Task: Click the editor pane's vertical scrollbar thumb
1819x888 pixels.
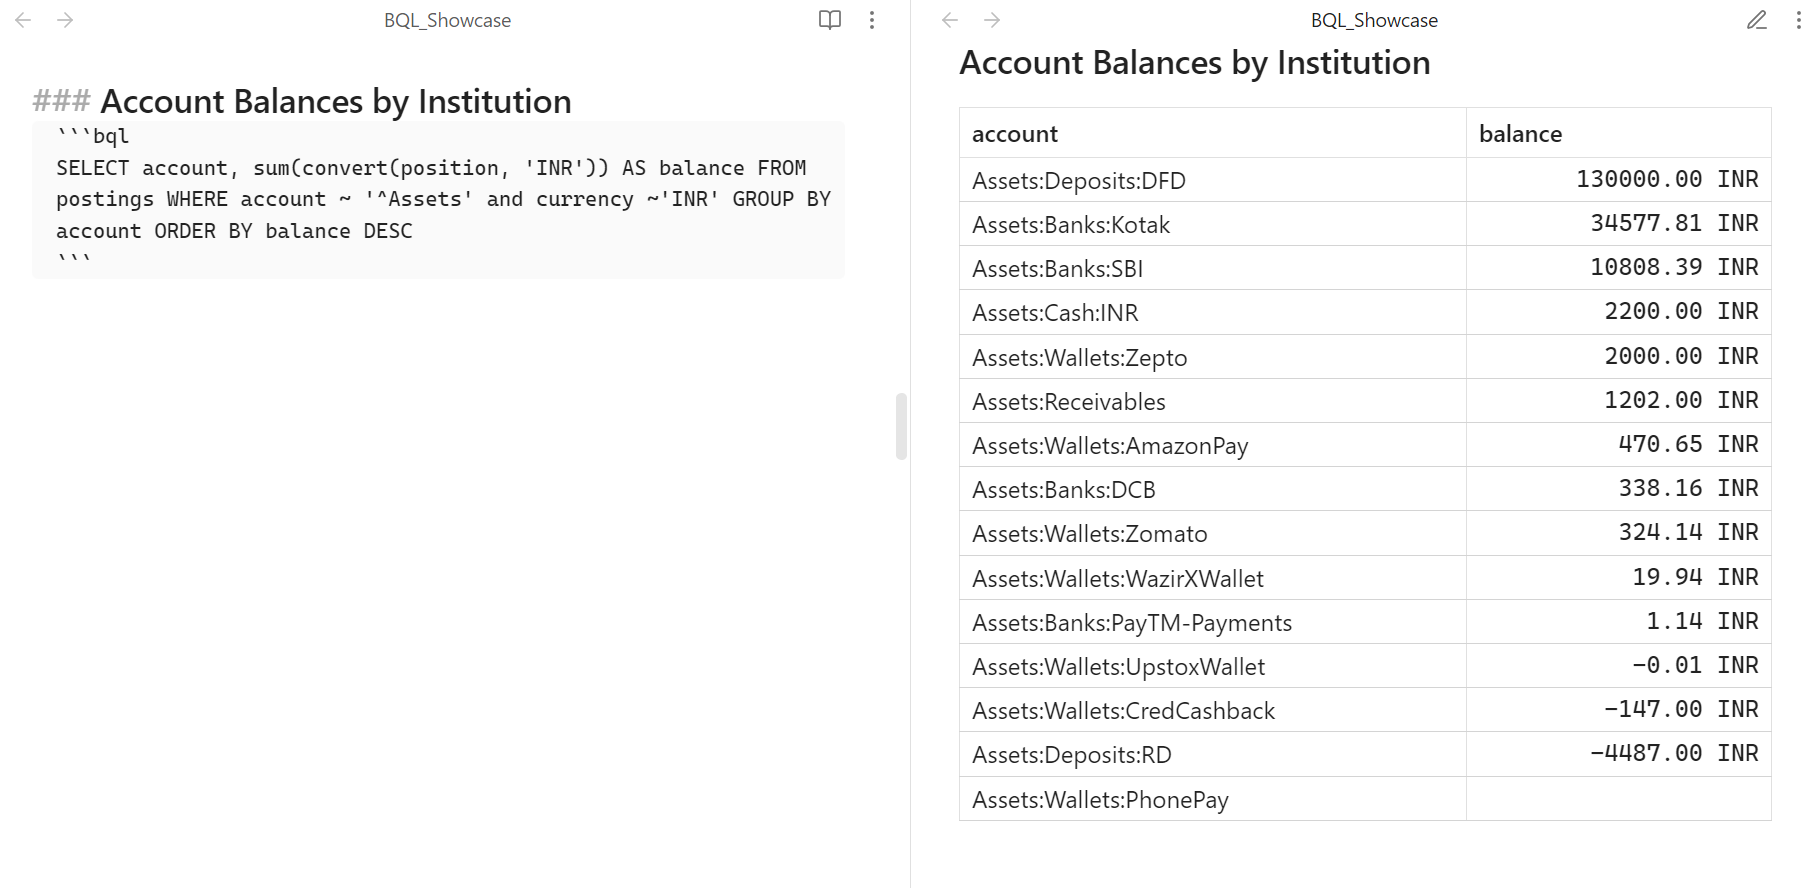Action: pyautogui.click(x=901, y=426)
